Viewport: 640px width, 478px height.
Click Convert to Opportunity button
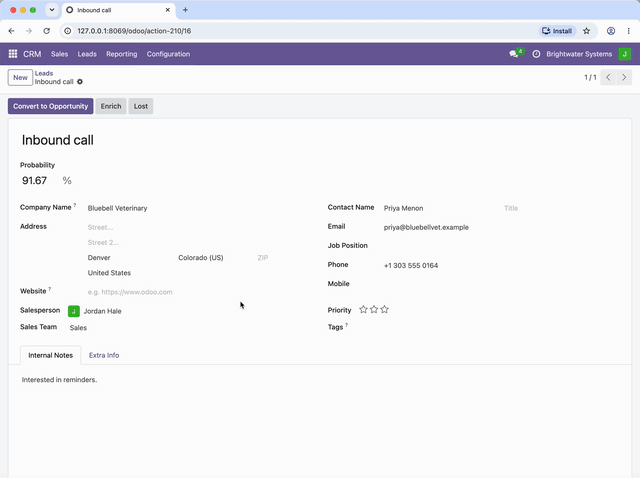point(51,106)
